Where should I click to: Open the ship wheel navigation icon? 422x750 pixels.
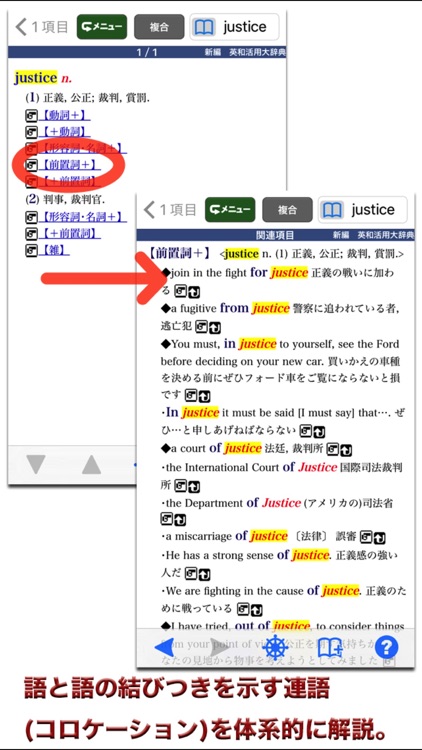(x=275, y=648)
